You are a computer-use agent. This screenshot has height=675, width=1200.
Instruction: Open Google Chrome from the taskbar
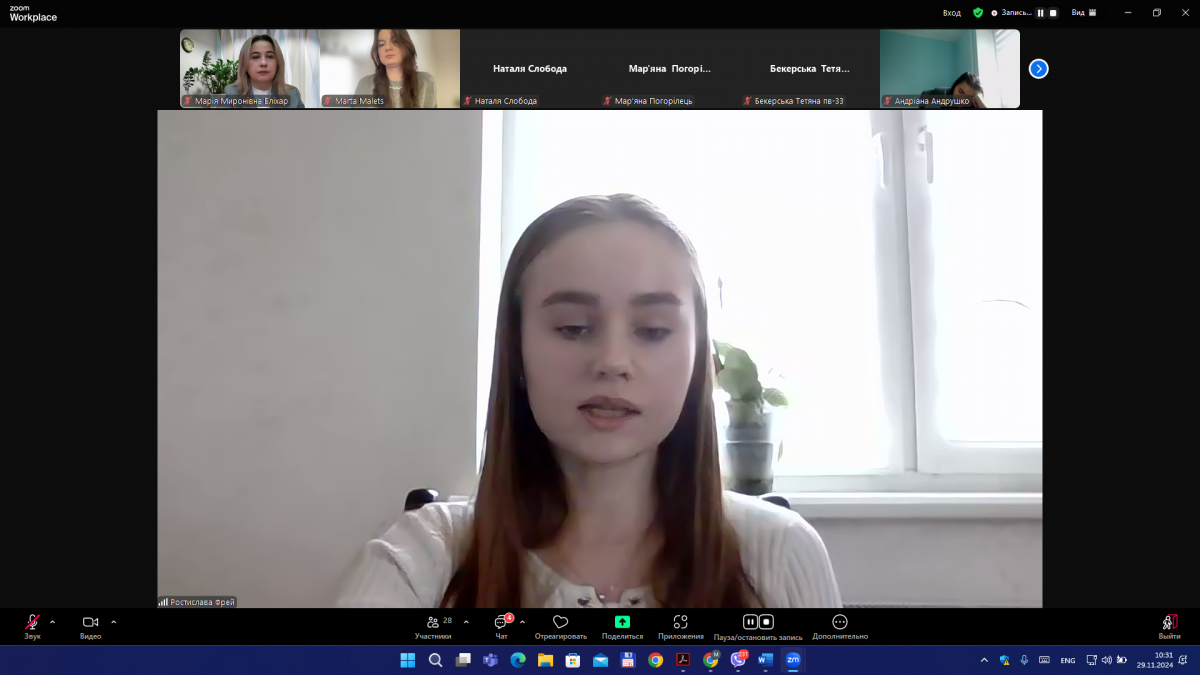(x=655, y=660)
